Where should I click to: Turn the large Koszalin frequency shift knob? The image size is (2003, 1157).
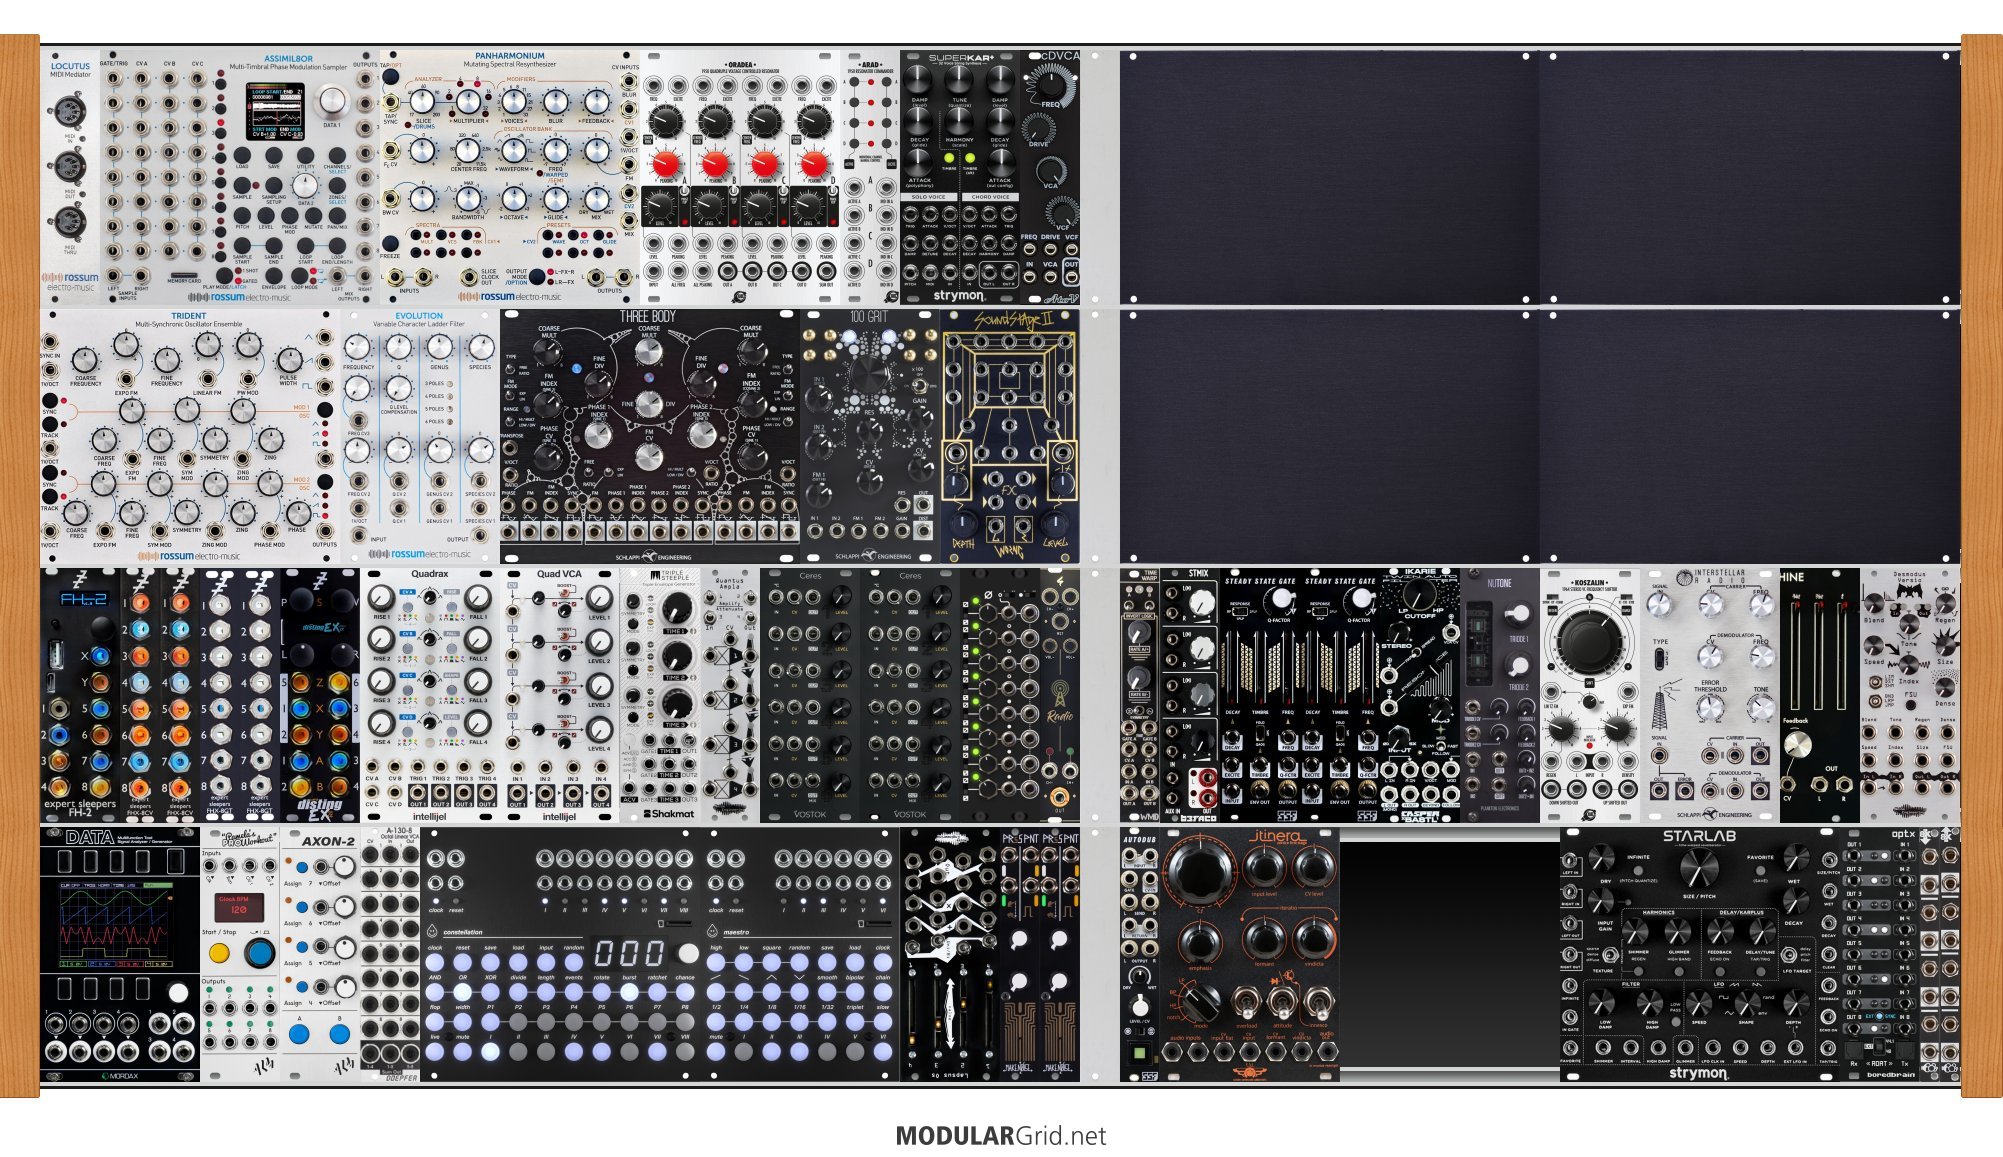(x=1588, y=640)
